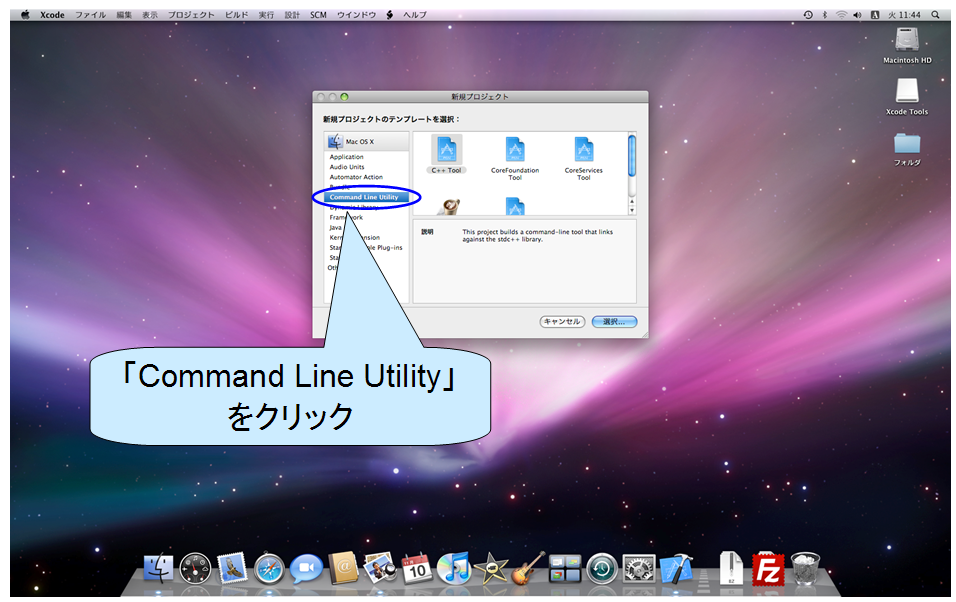Open the 実行 menu
This screenshot has width=956, height=602.
pos(266,15)
